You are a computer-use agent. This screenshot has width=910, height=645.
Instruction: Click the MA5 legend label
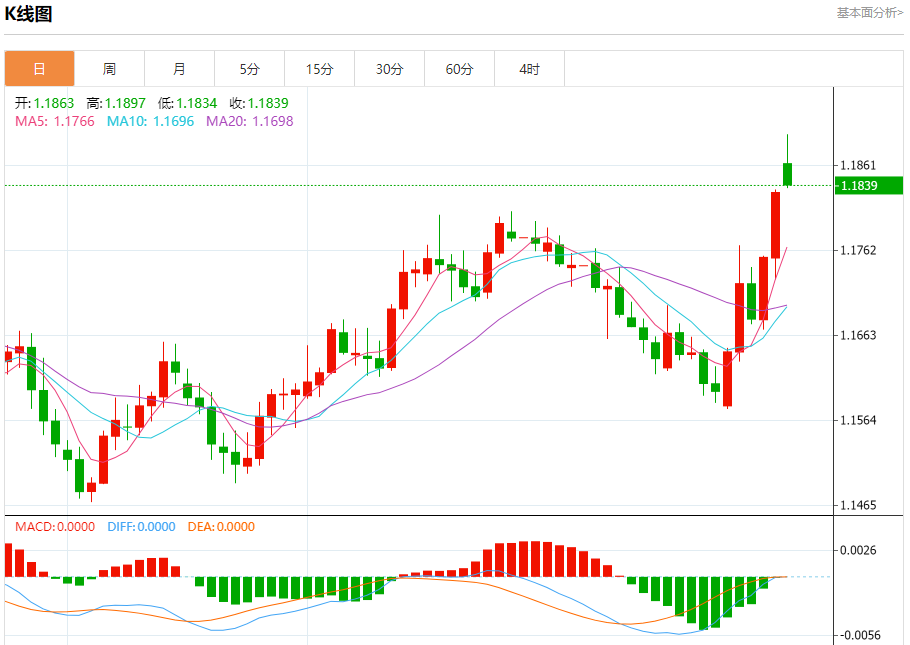click(54, 121)
